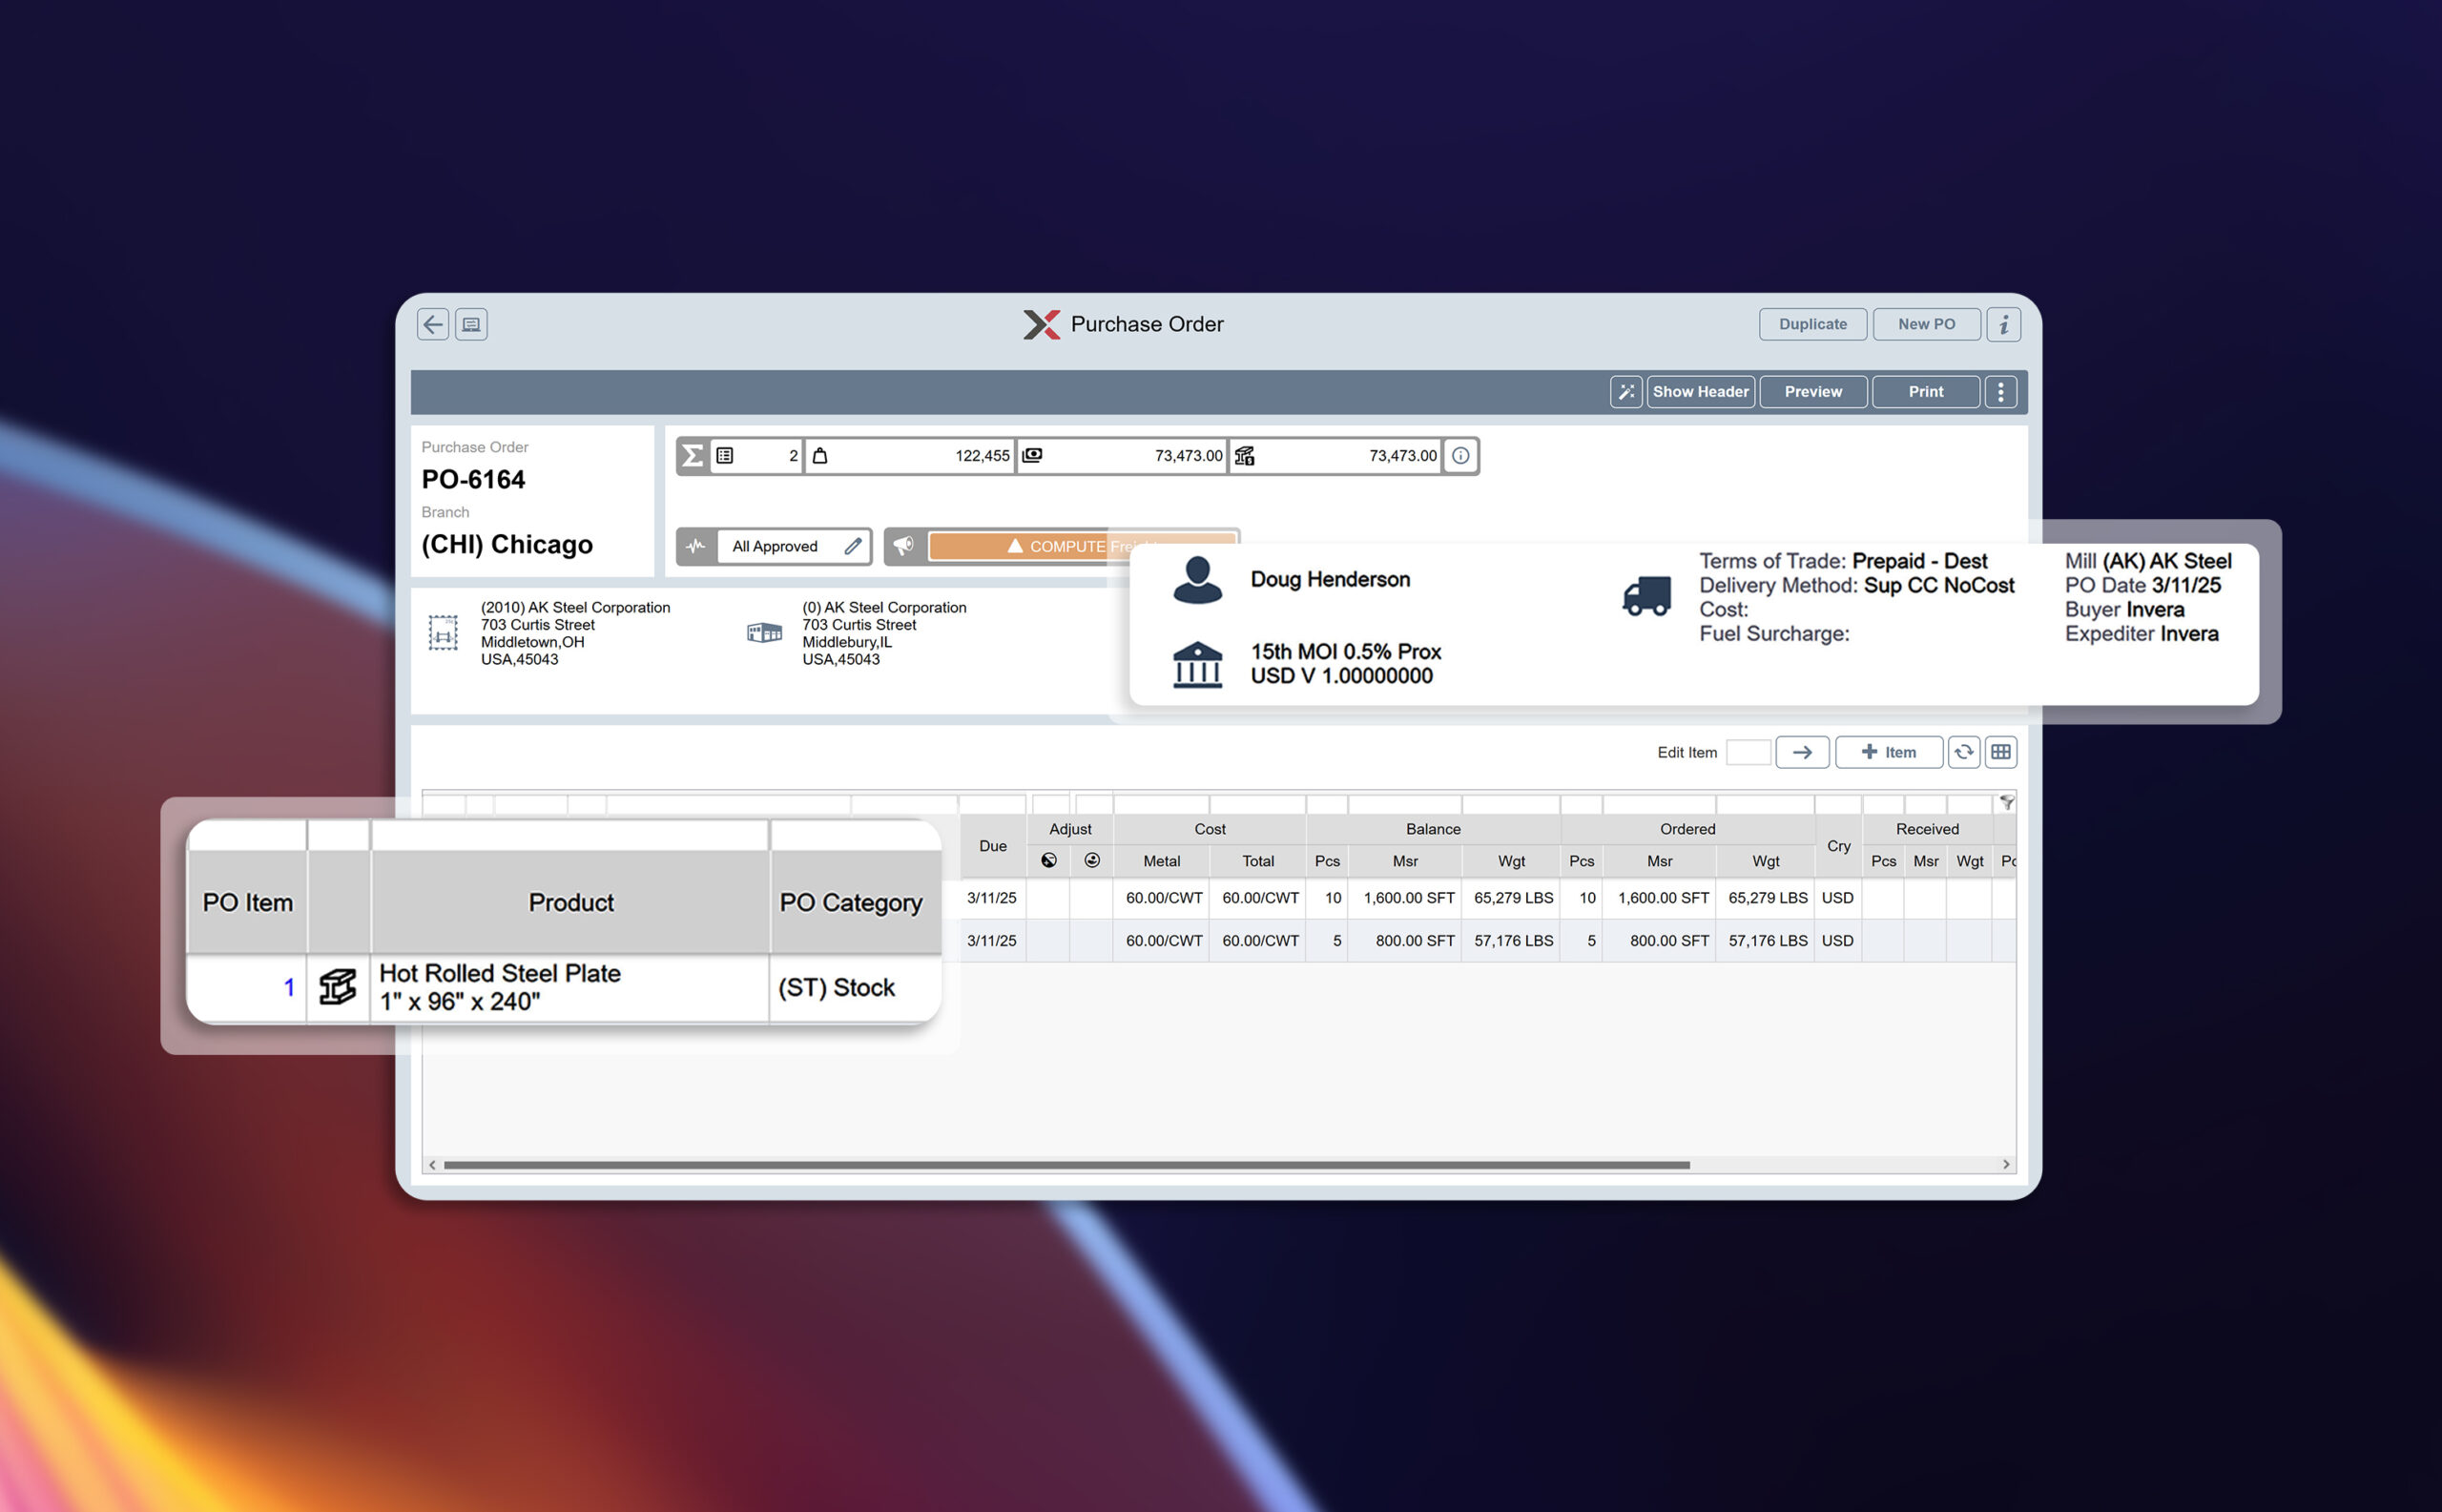This screenshot has height=1512, width=2442.
Task: Click the Cry column header
Action: (x=1838, y=846)
